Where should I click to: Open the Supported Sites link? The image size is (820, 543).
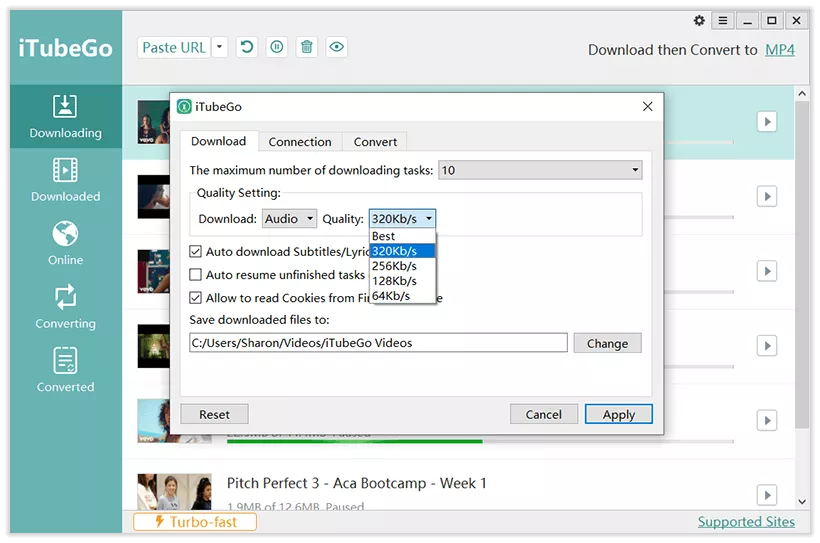pos(746,522)
